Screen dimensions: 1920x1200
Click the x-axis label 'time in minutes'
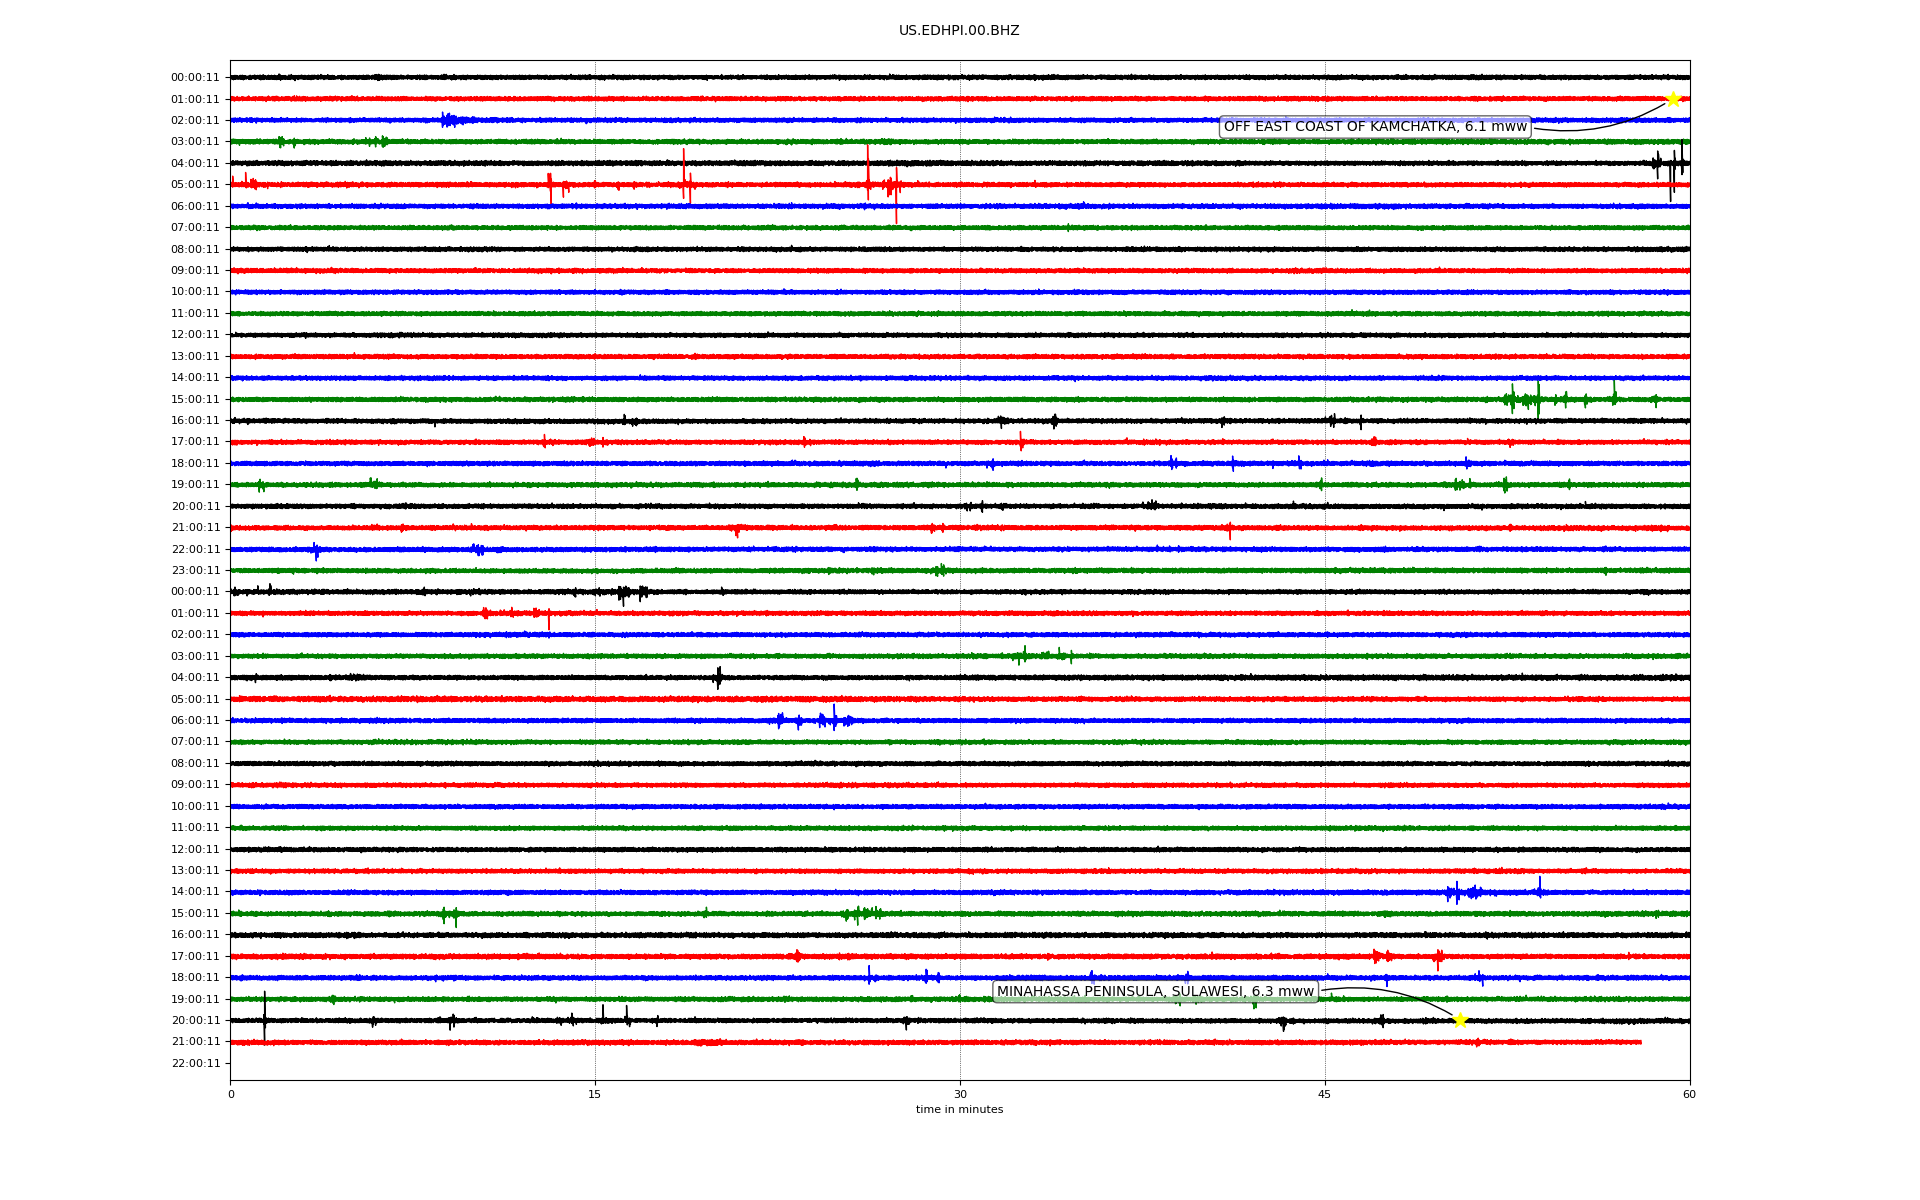point(959,1110)
